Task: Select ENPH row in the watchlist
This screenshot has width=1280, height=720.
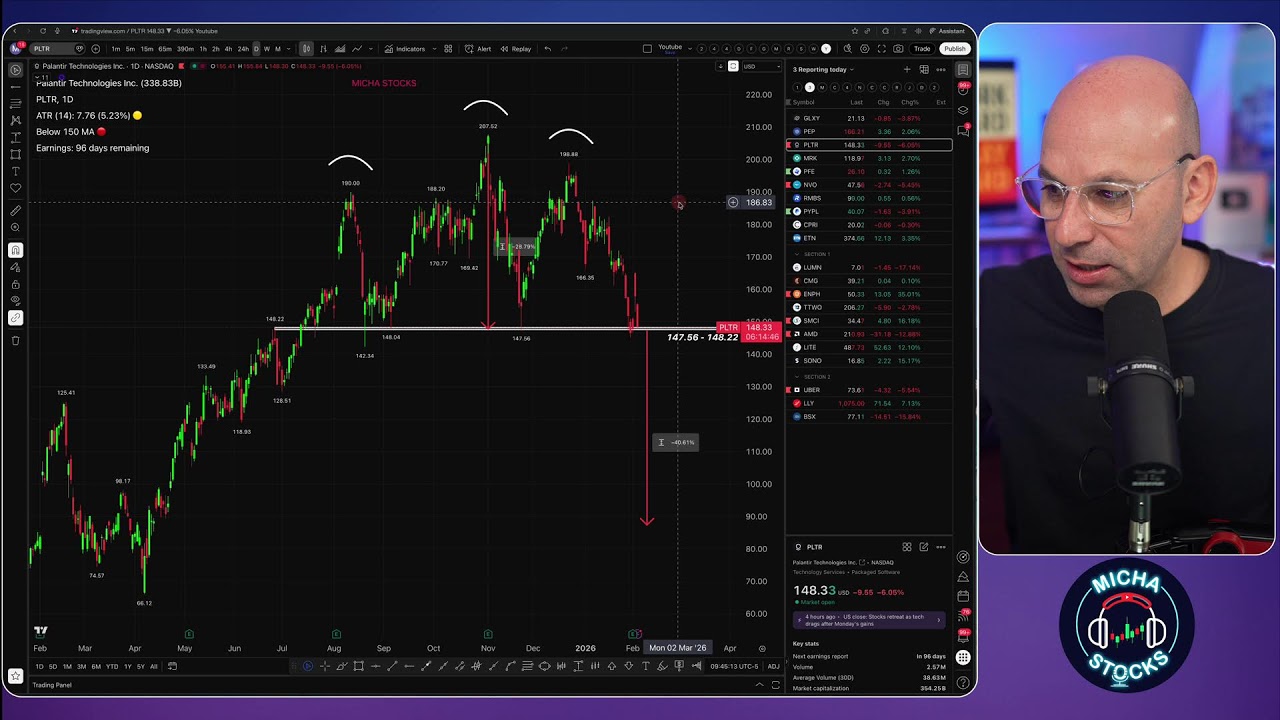Action: [868, 294]
